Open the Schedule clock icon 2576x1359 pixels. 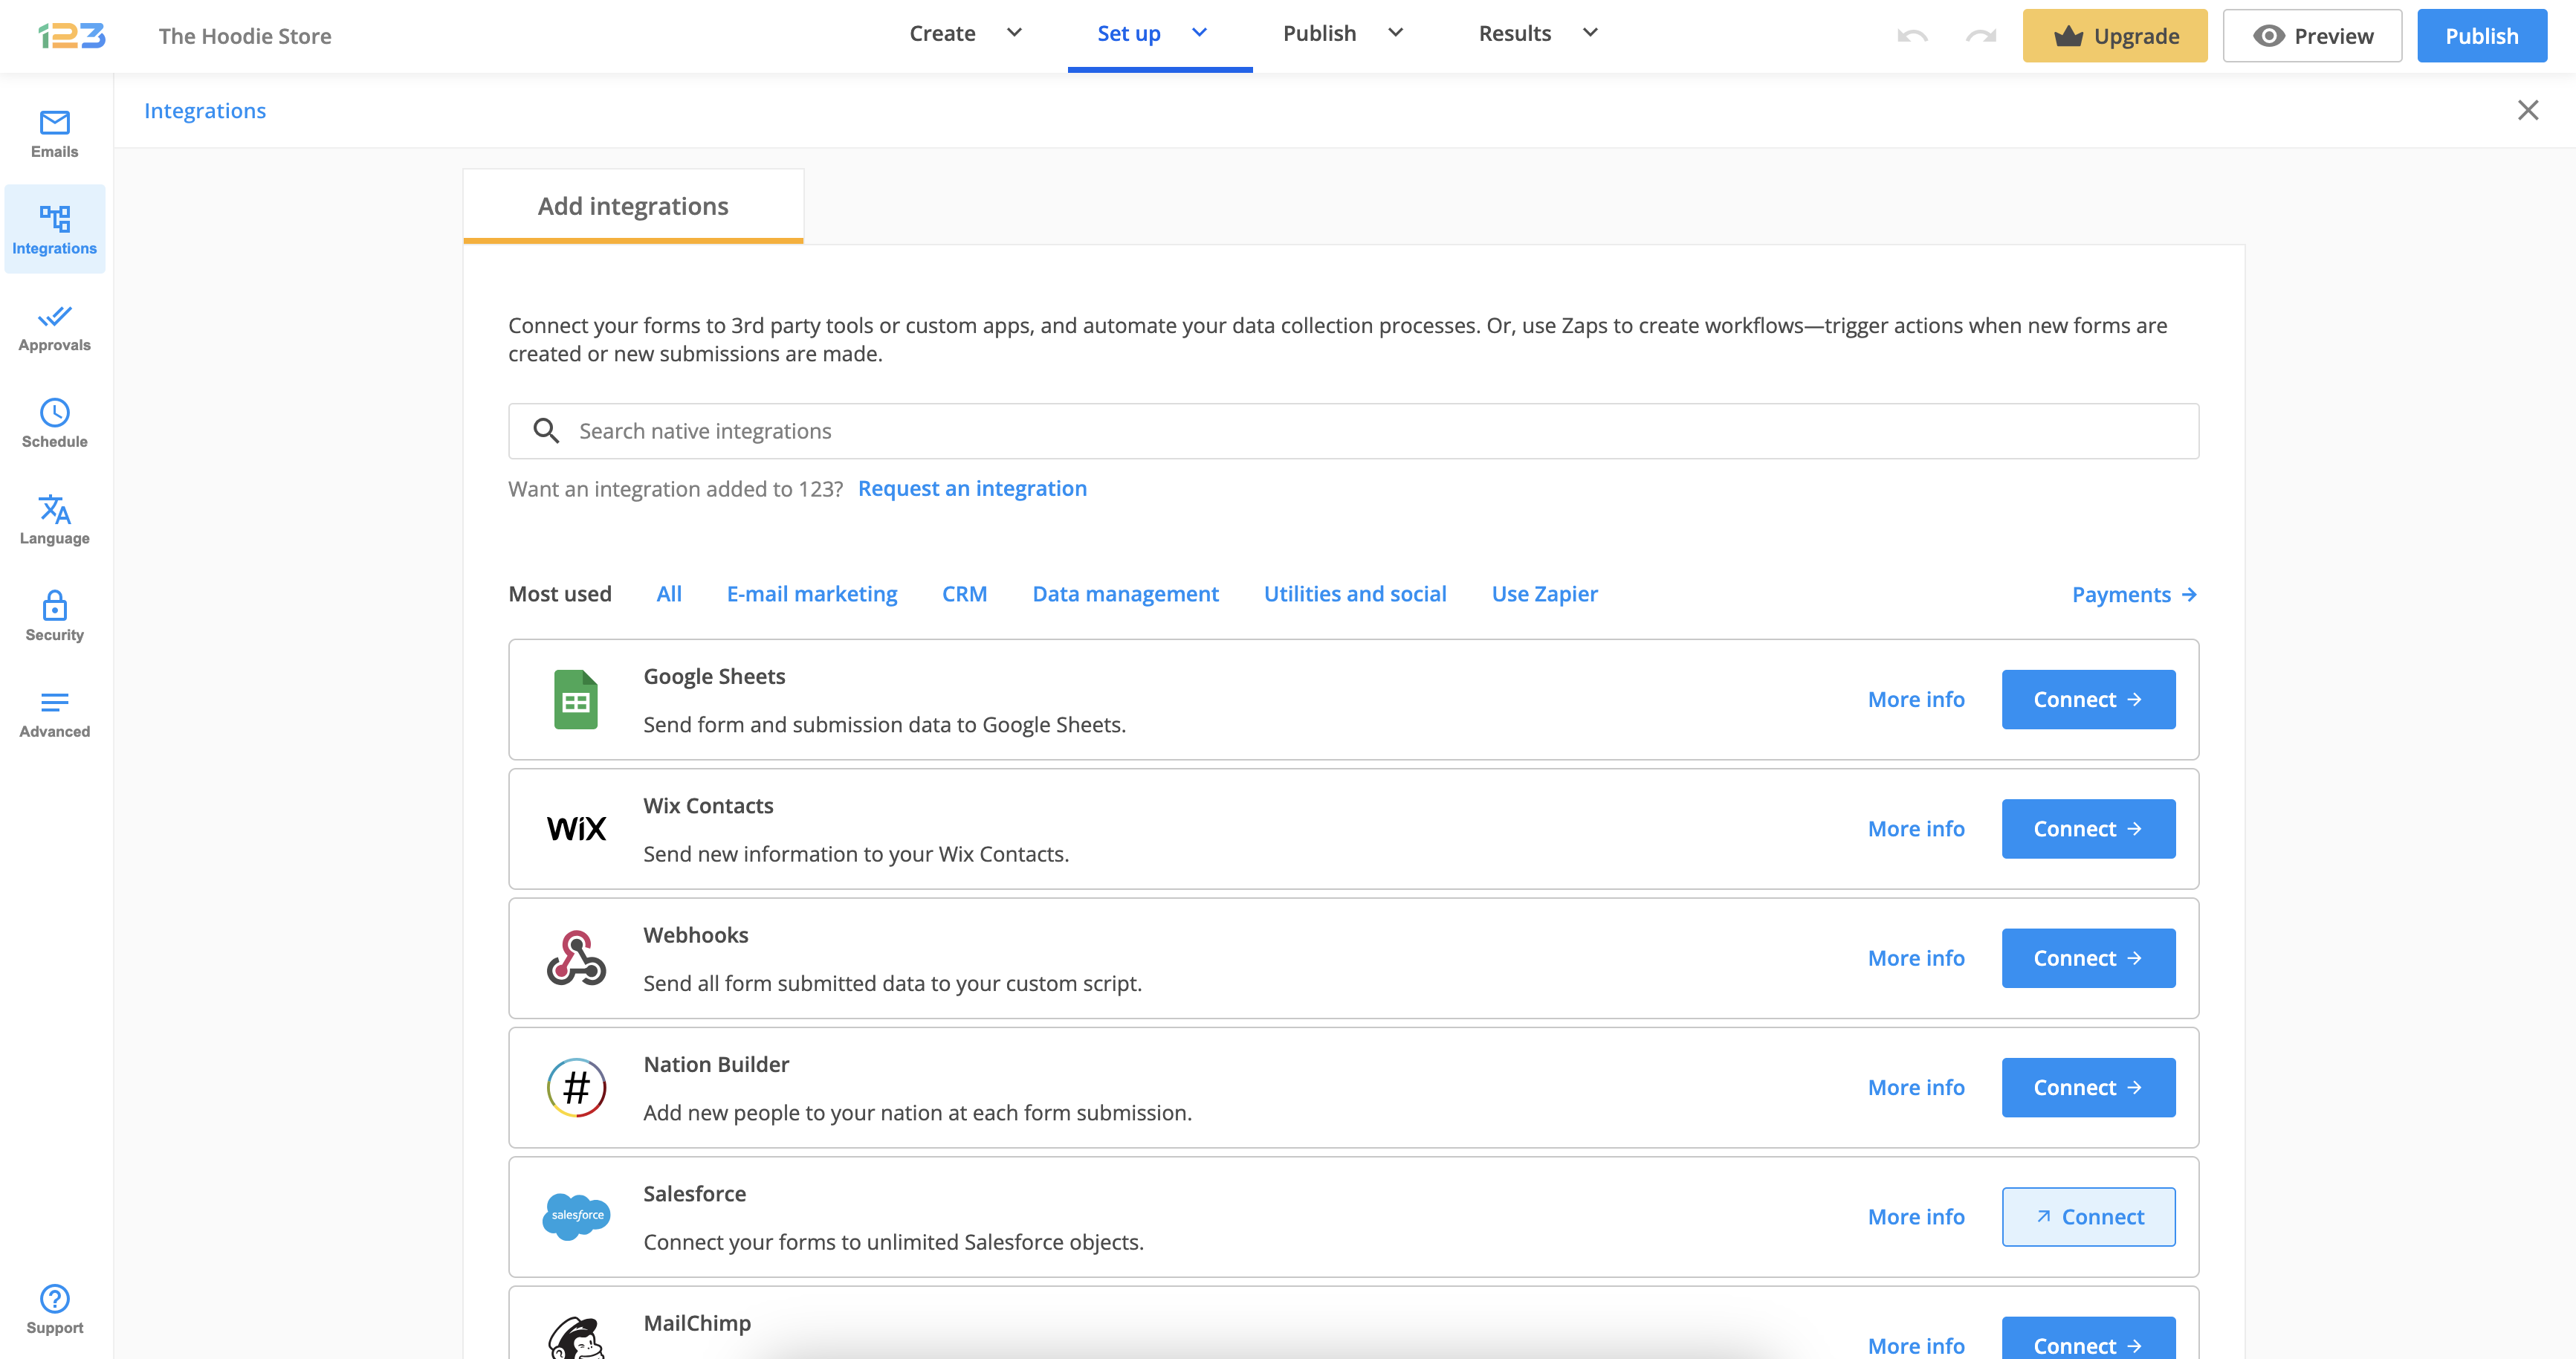54,424
